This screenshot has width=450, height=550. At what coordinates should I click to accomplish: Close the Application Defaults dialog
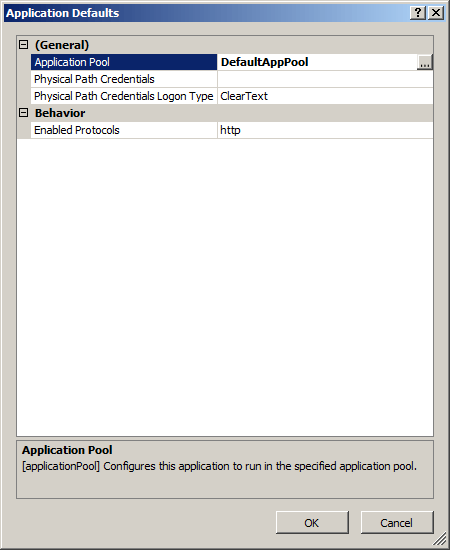[436, 13]
